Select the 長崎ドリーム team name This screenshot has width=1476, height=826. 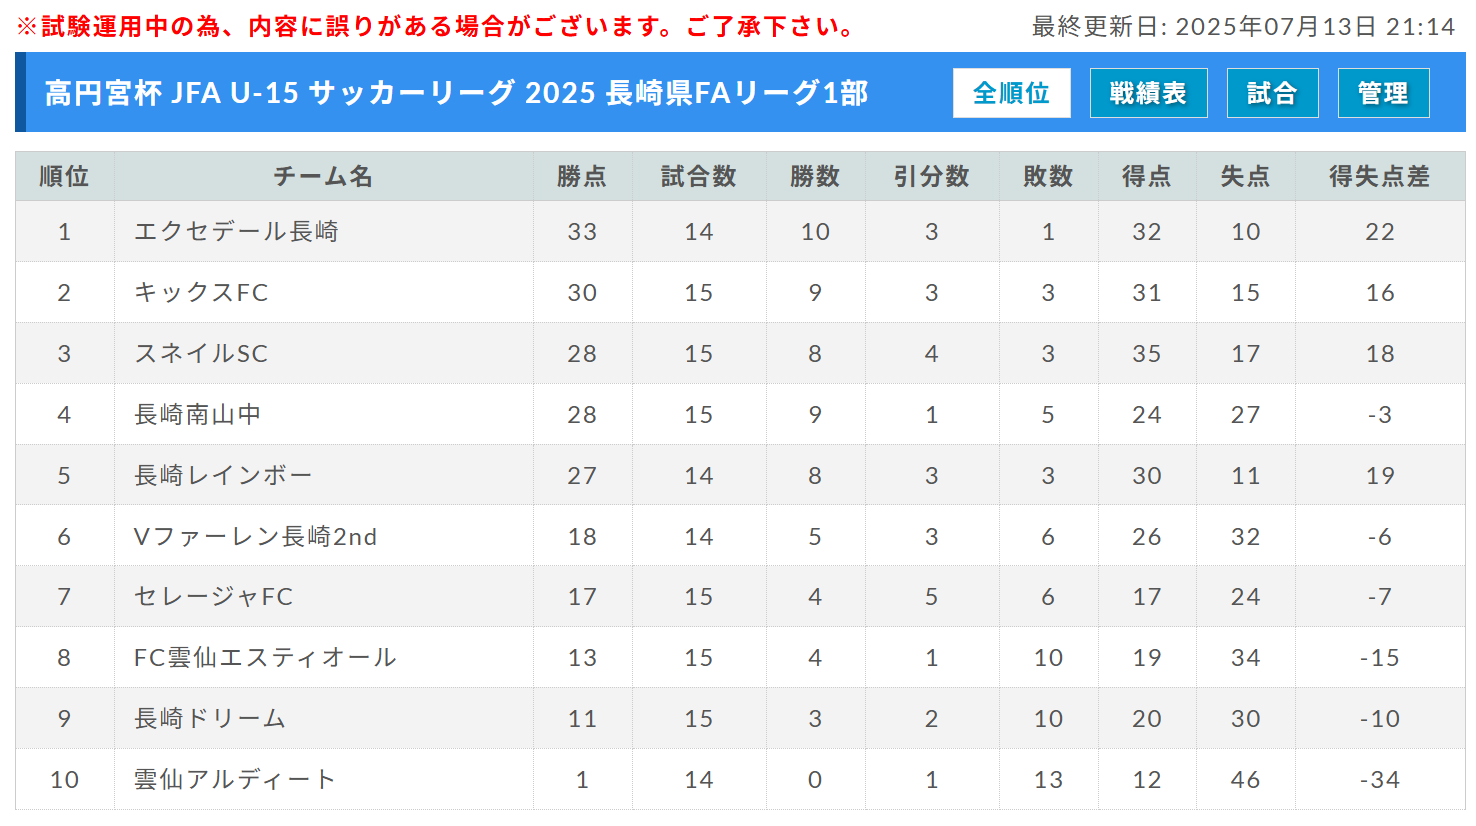(210, 719)
